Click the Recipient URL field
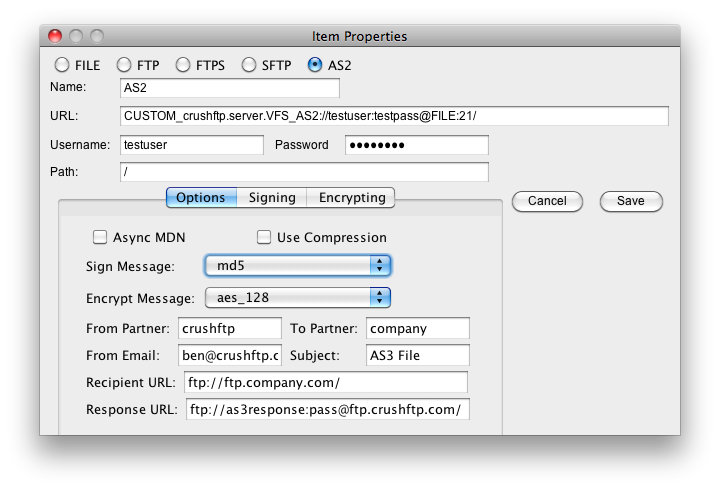The width and height of the screenshot is (720, 490). [326, 383]
